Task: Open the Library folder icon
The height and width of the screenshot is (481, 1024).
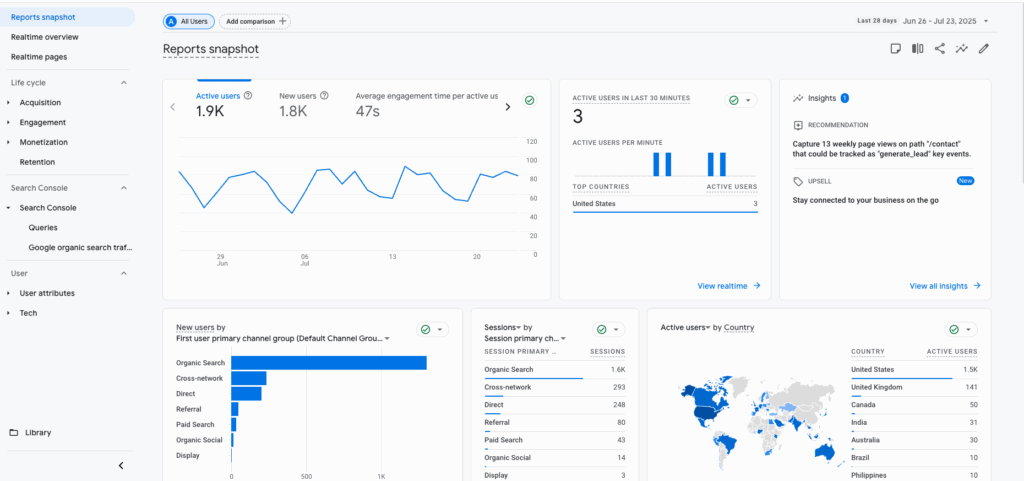Action: coord(14,433)
